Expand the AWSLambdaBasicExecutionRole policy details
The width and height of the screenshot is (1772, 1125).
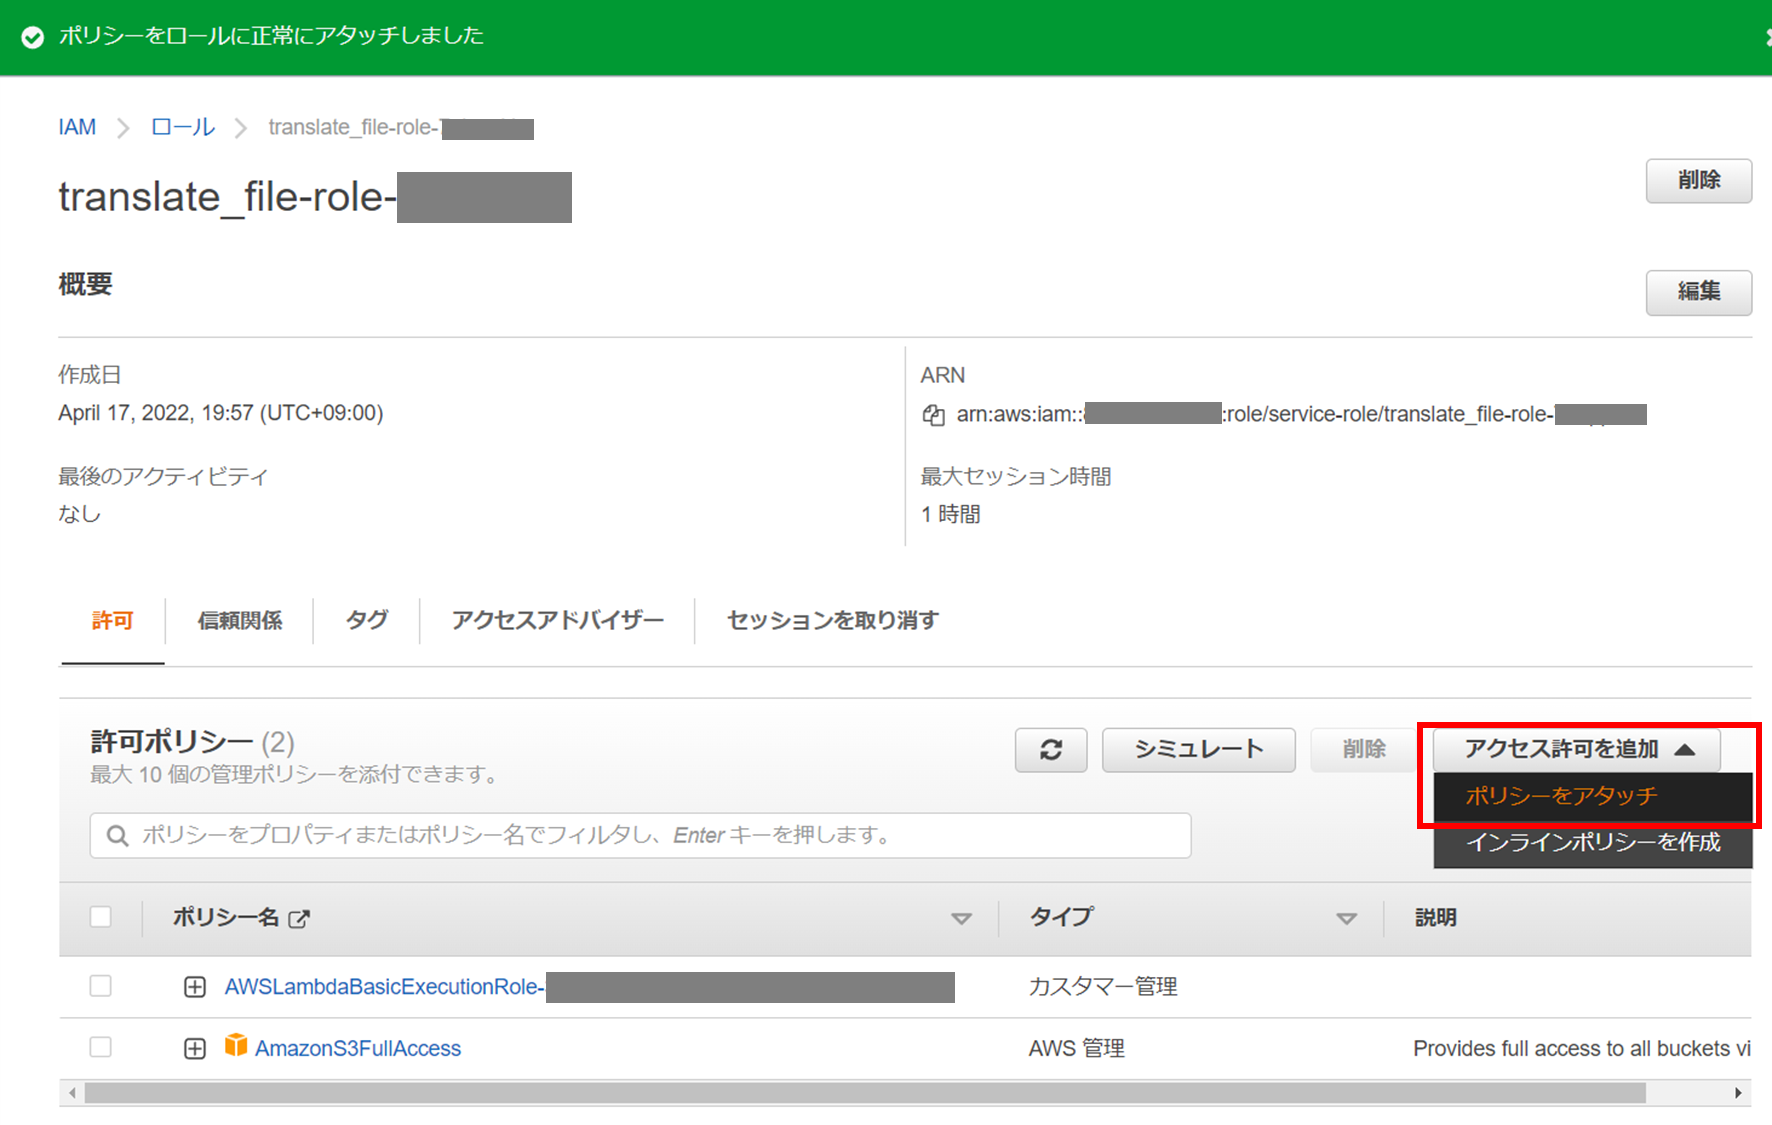[x=195, y=987]
